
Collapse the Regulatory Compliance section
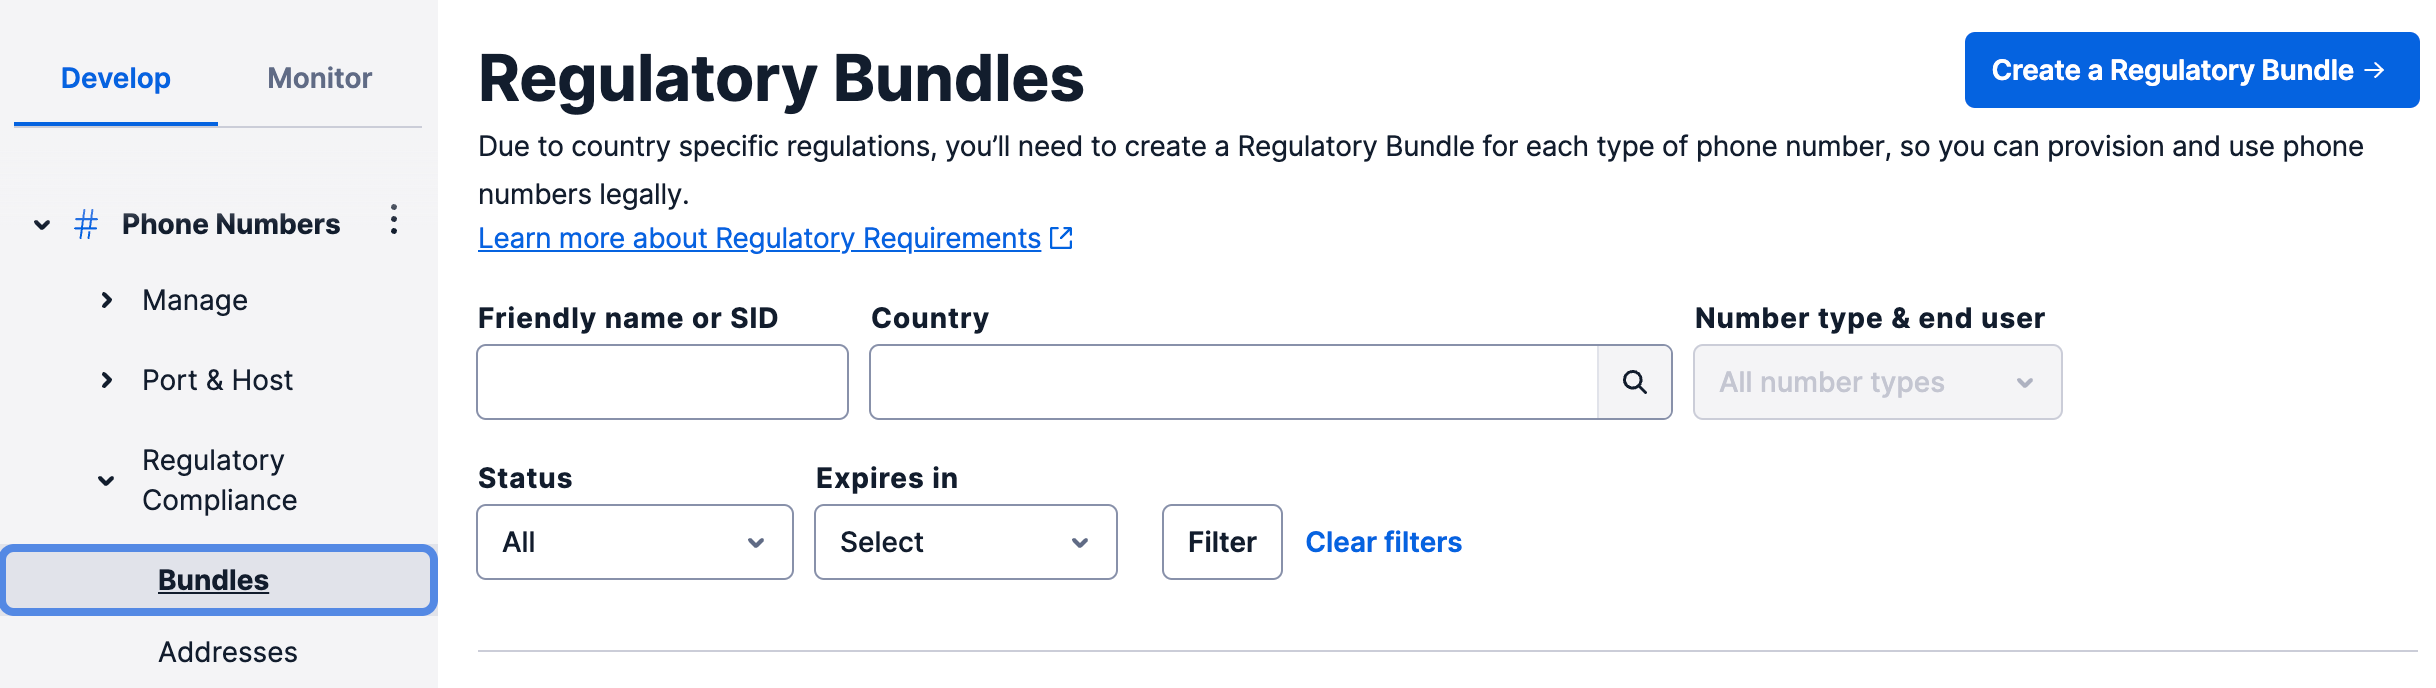click(x=106, y=480)
